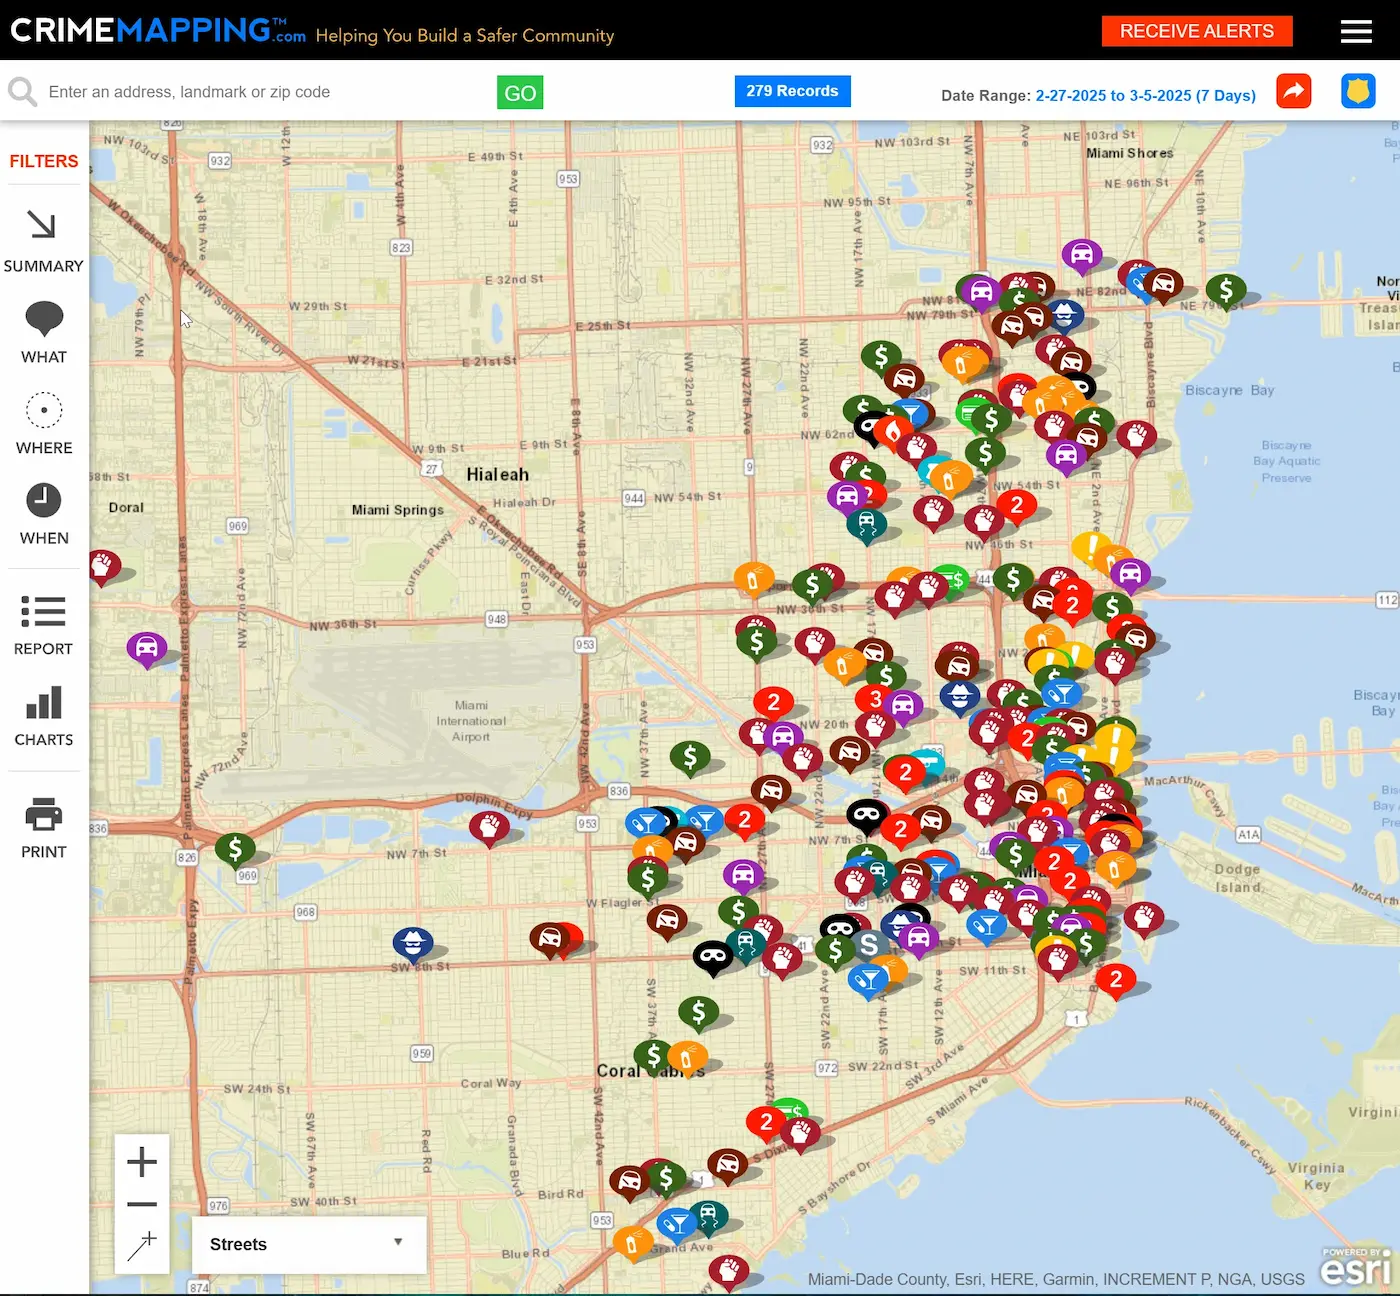1400x1296 pixels.
Task: Click the green GO button
Action: click(x=520, y=92)
